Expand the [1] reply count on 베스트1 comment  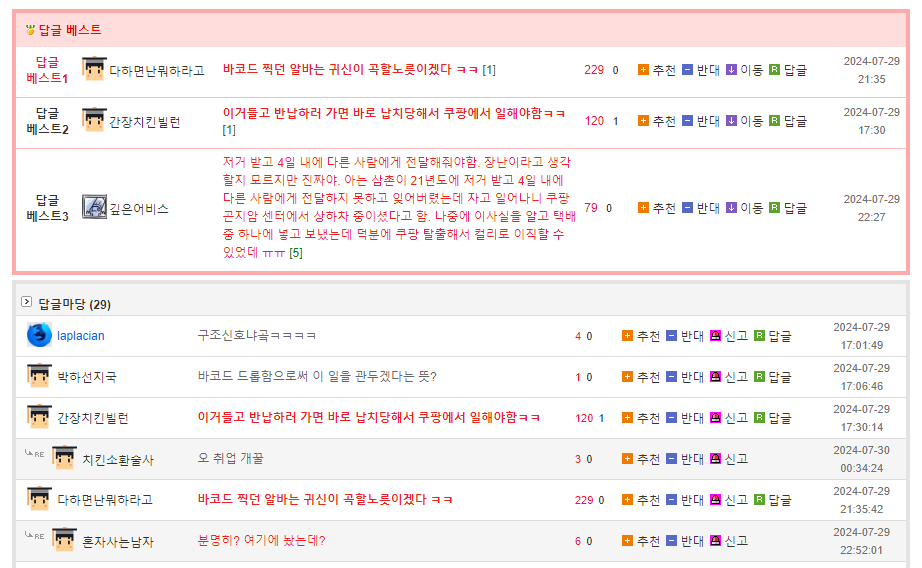tap(489, 70)
